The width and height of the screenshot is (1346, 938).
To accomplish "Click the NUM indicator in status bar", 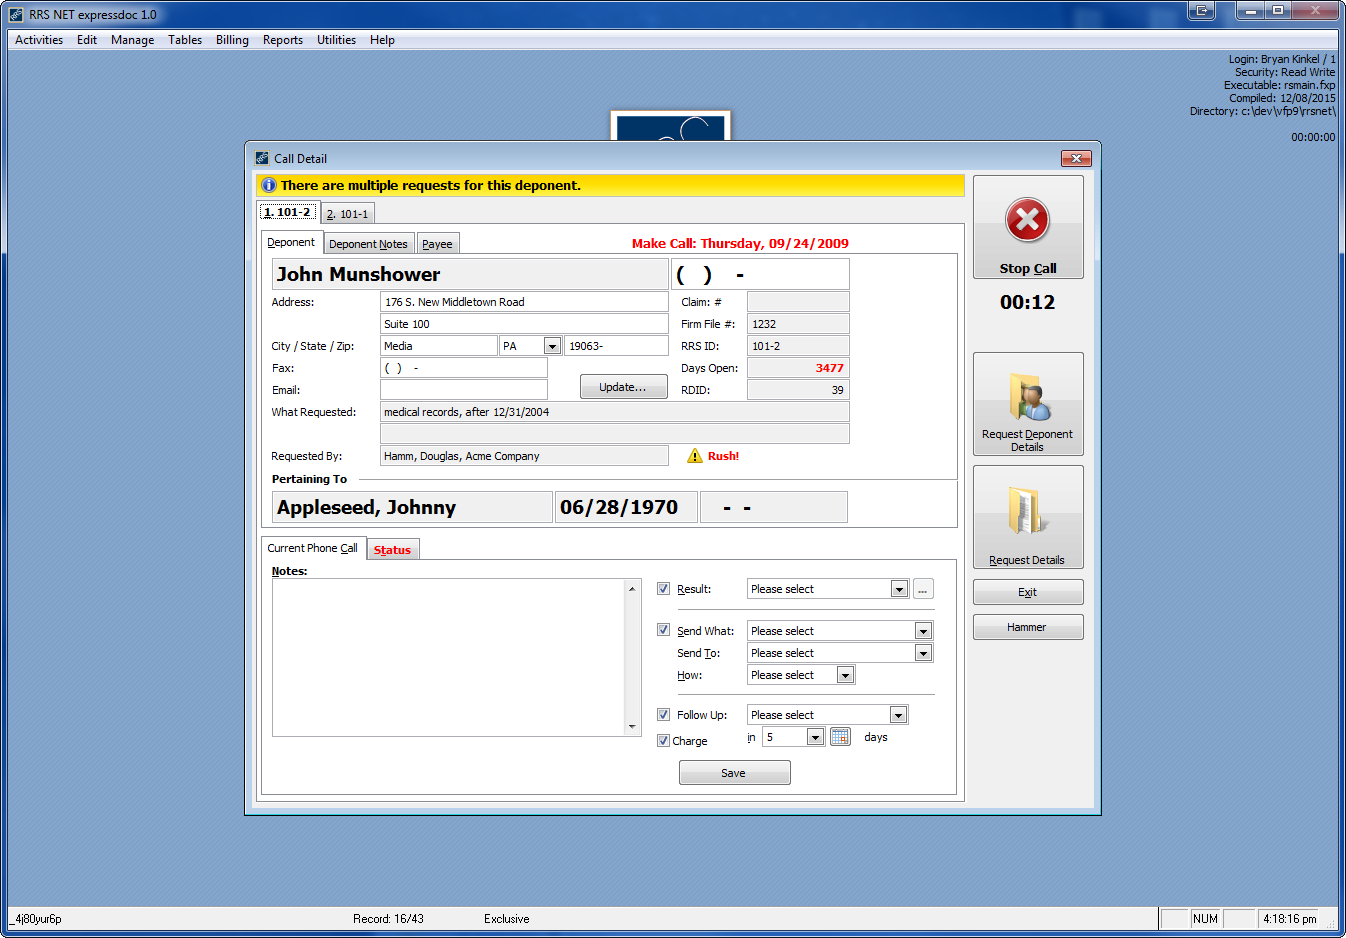I will pyautogui.click(x=1206, y=919).
